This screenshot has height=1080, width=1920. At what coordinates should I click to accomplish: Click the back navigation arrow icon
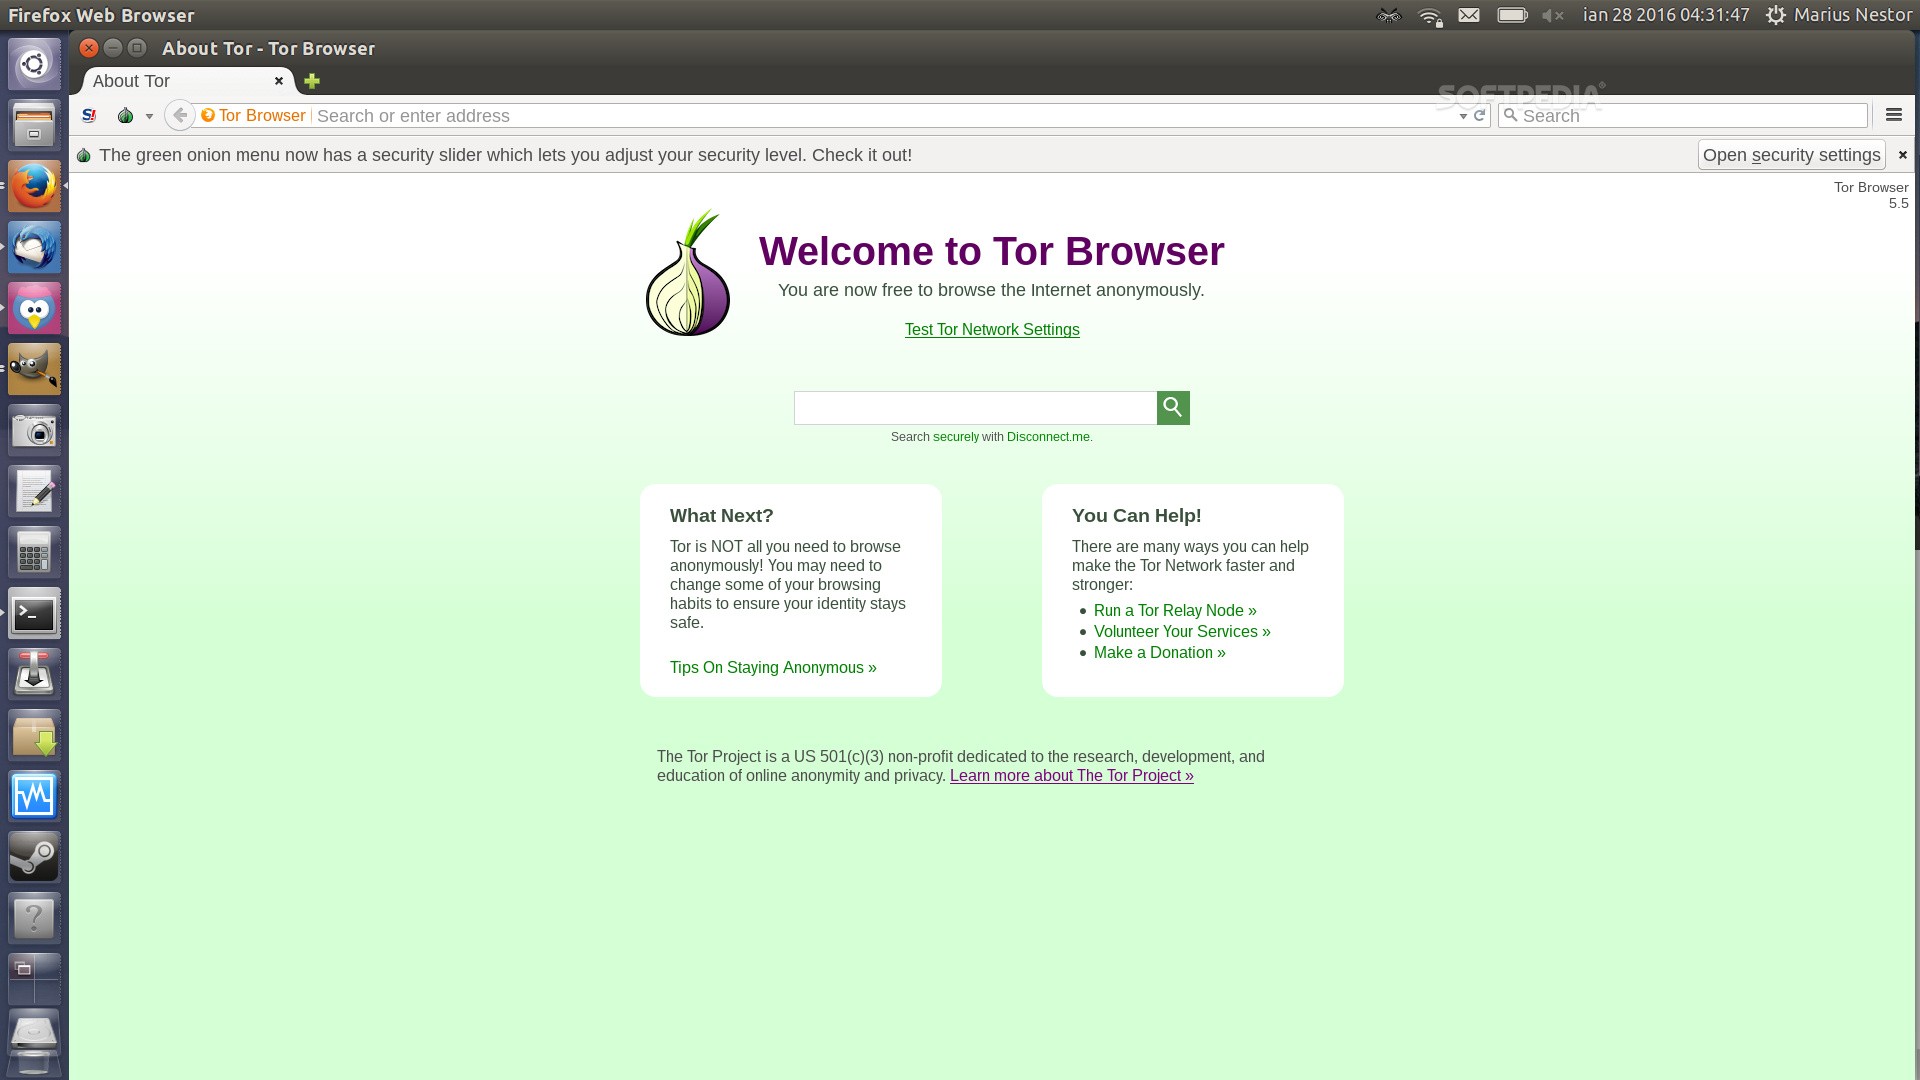[x=179, y=115]
